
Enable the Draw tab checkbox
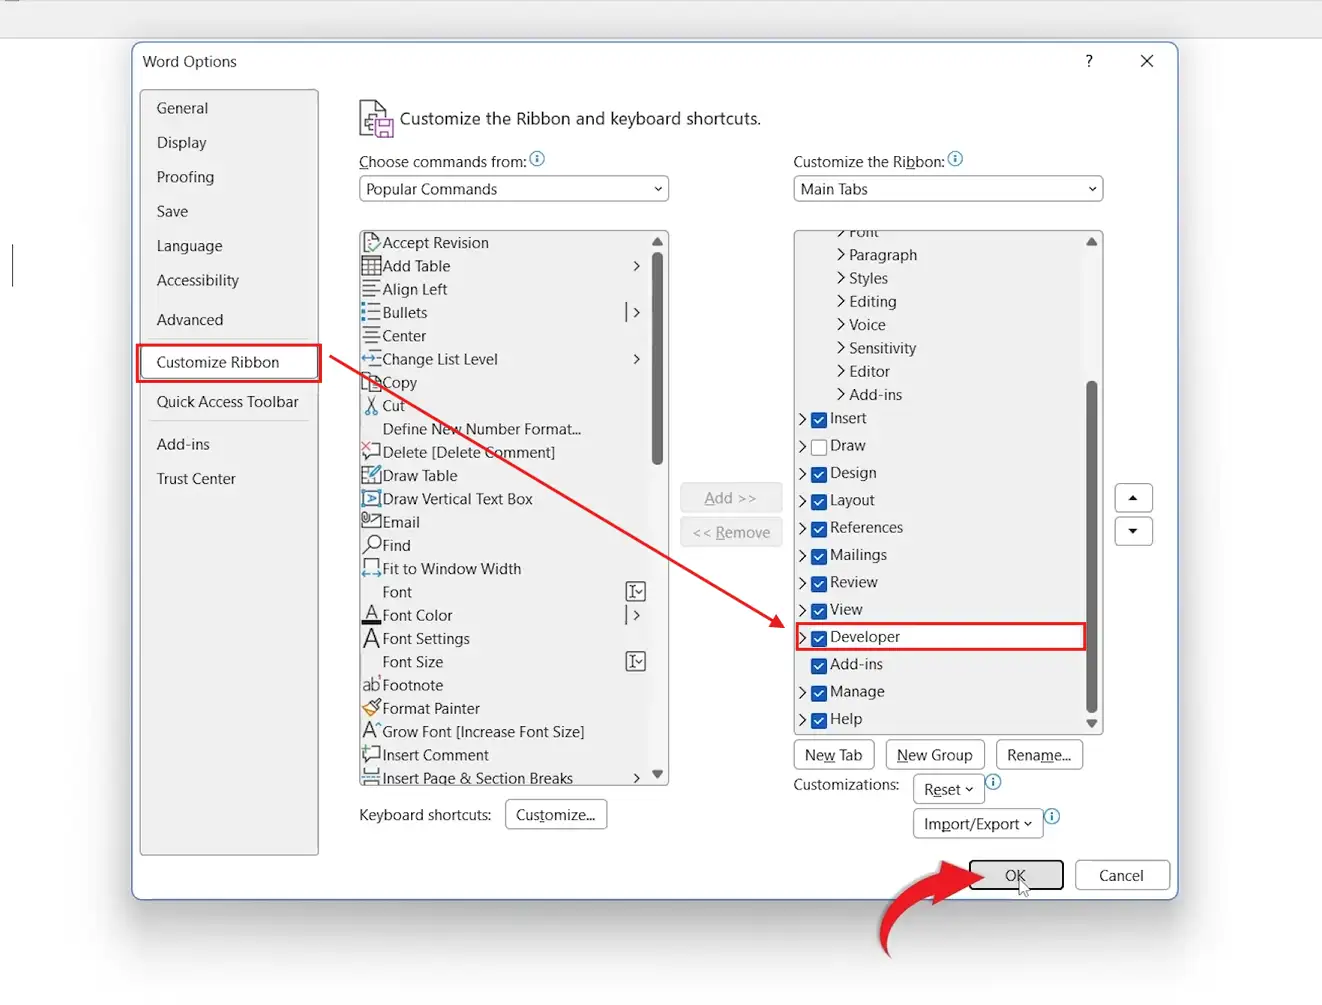click(x=819, y=447)
